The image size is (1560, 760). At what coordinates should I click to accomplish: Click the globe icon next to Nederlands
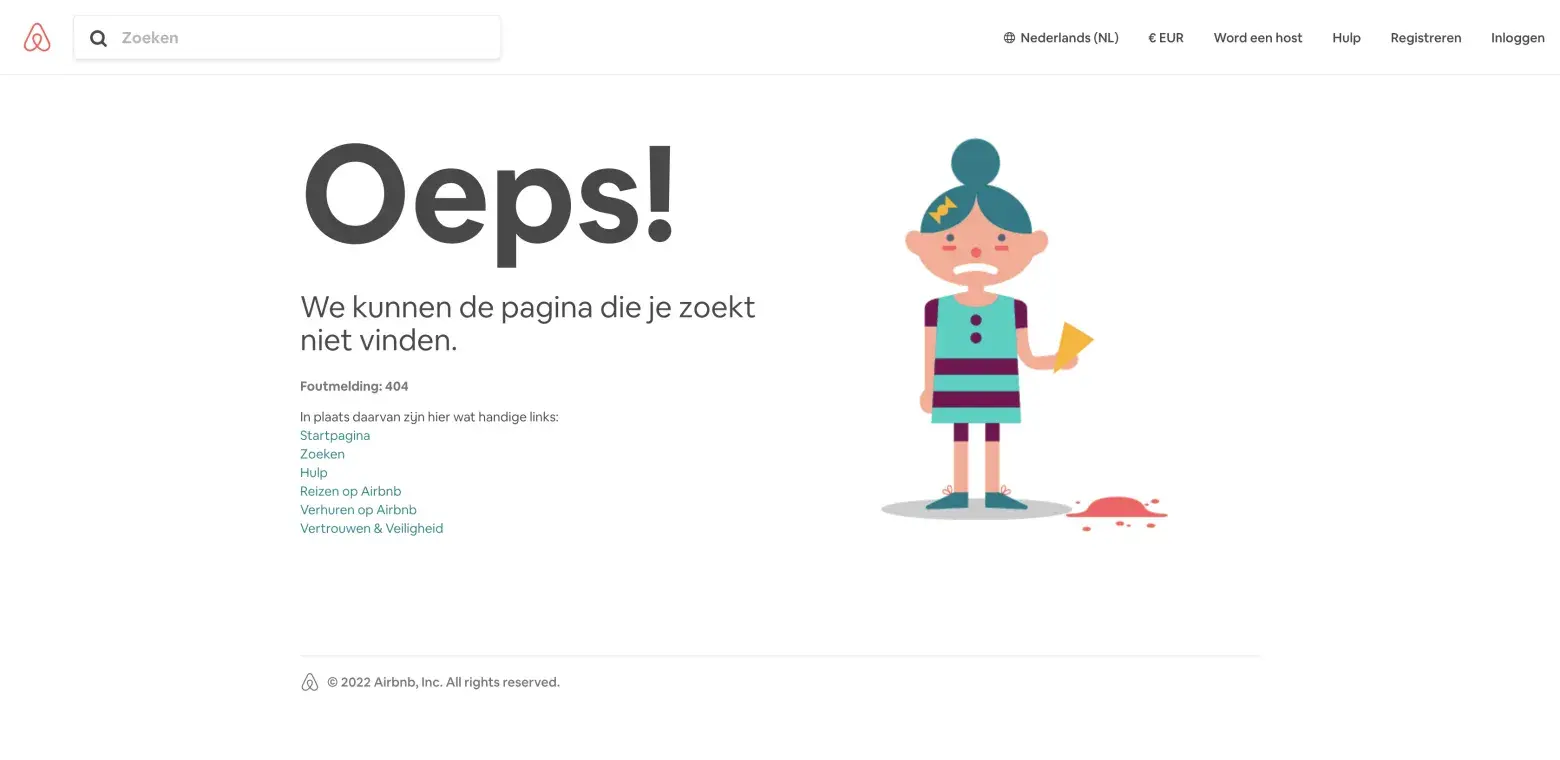point(1009,38)
